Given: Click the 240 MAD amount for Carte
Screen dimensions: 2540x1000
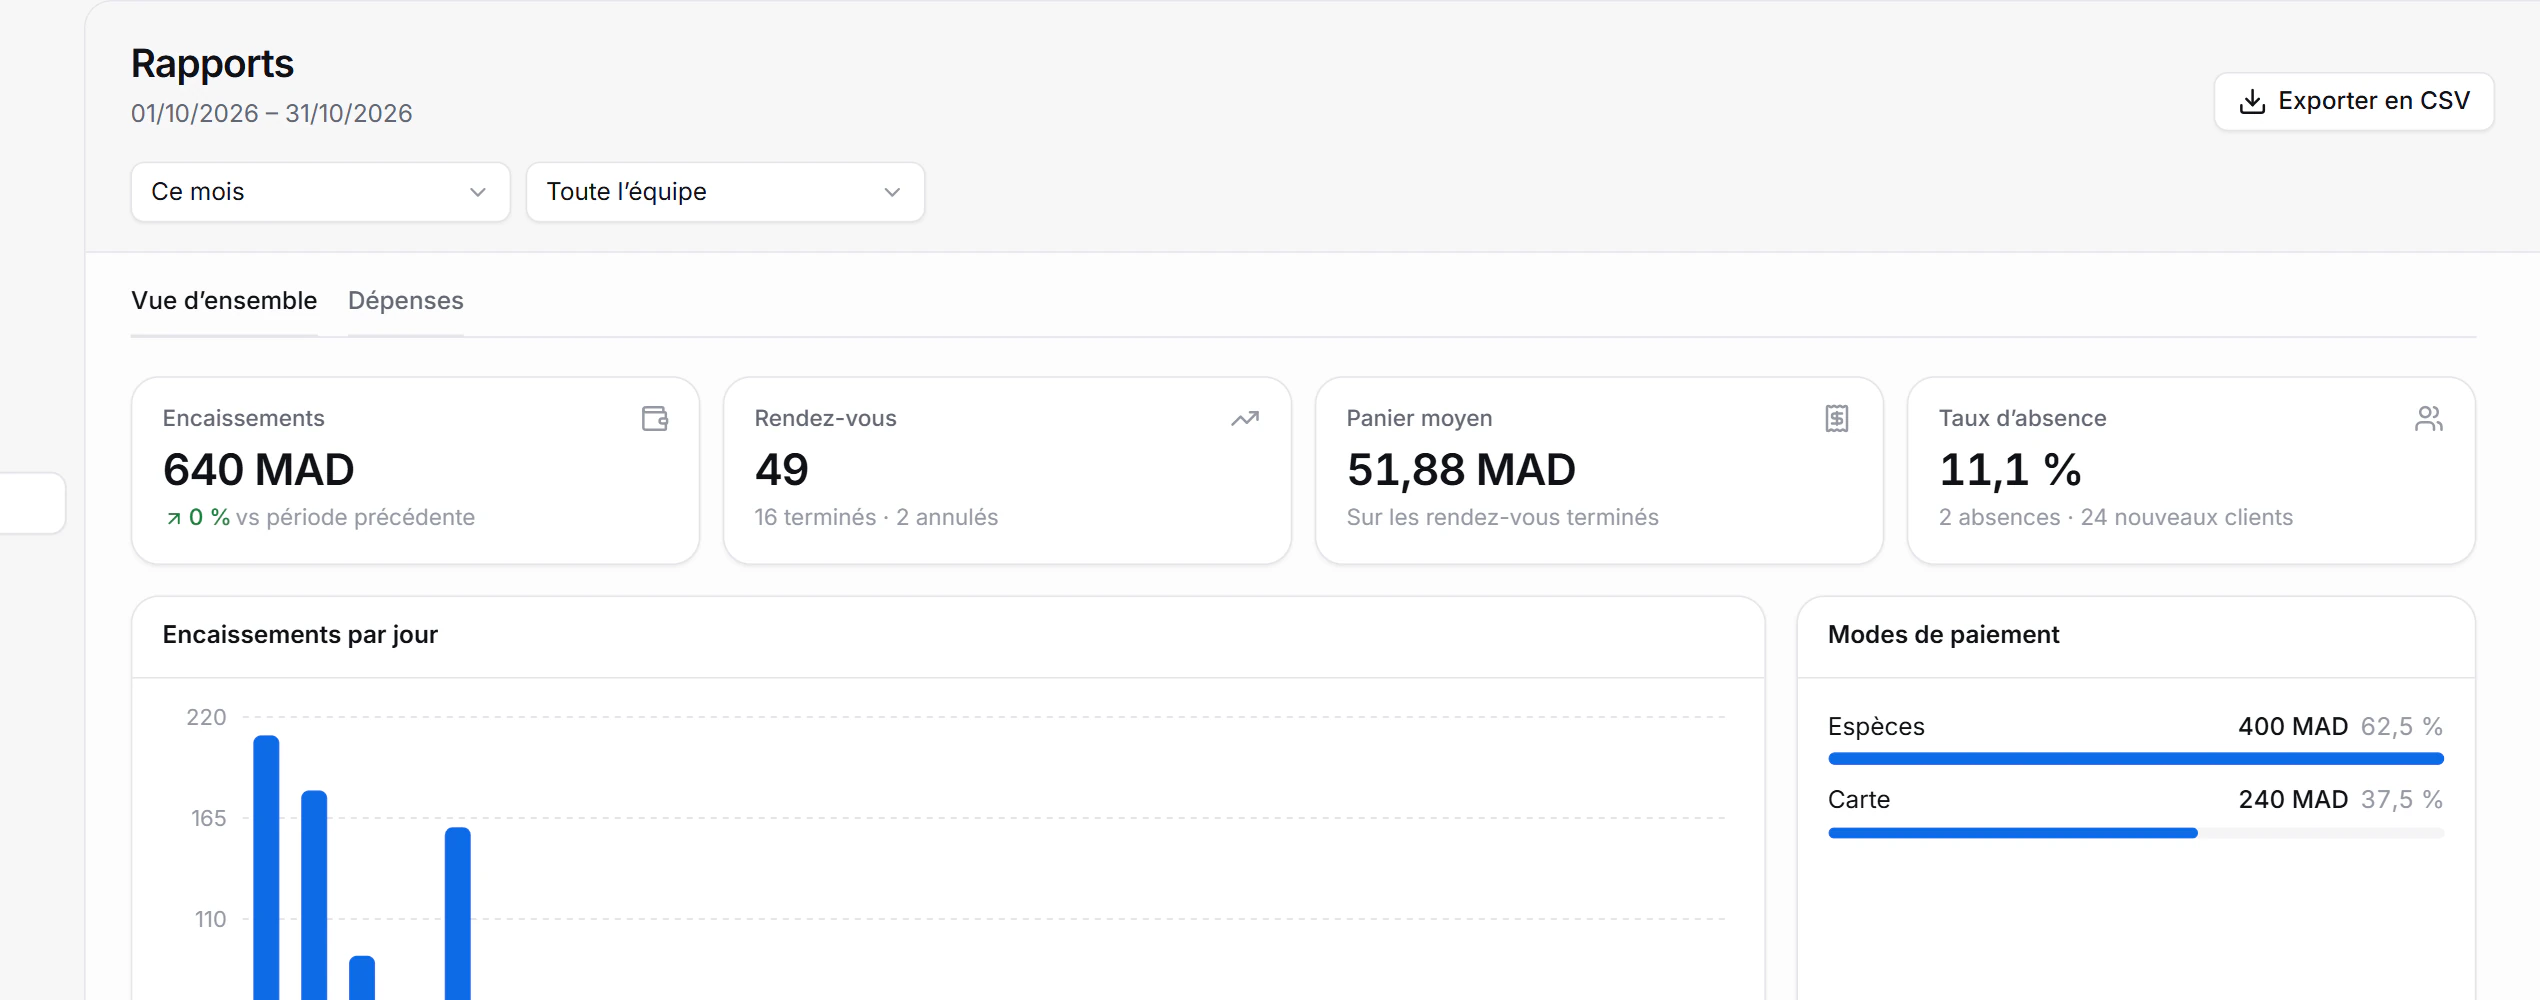Looking at the screenshot, I should (x=2293, y=800).
